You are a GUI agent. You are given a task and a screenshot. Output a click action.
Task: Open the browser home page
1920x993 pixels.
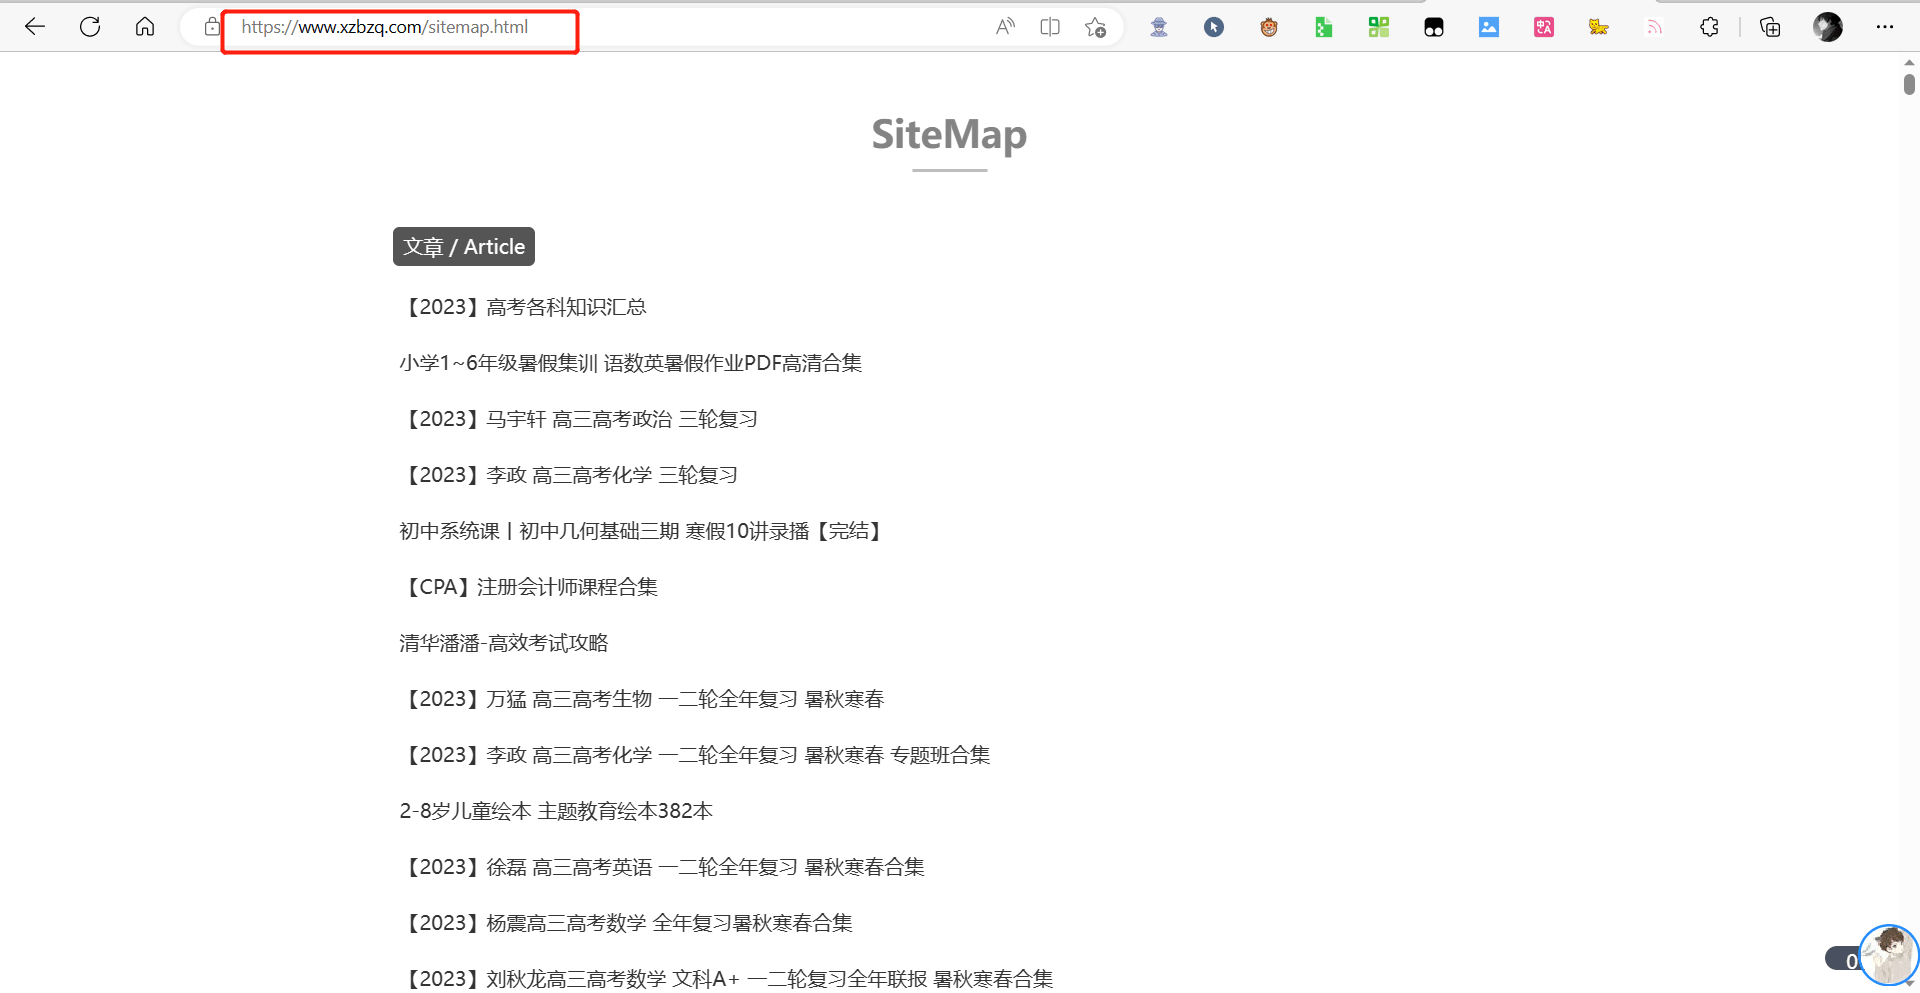click(145, 27)
